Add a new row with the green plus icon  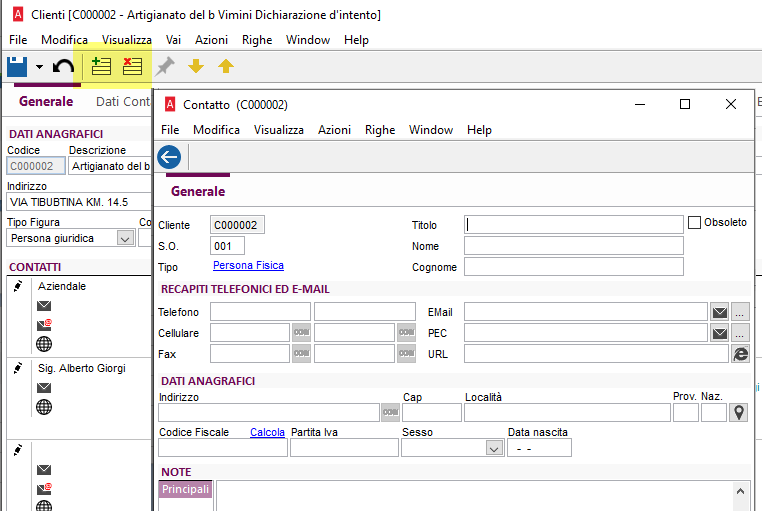pyautogui.click(x=101, y=66)
